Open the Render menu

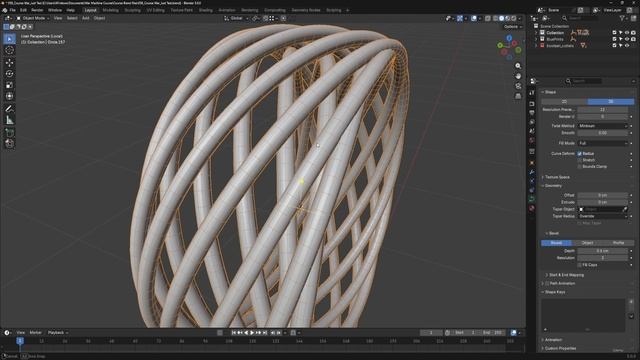[37, 10]
